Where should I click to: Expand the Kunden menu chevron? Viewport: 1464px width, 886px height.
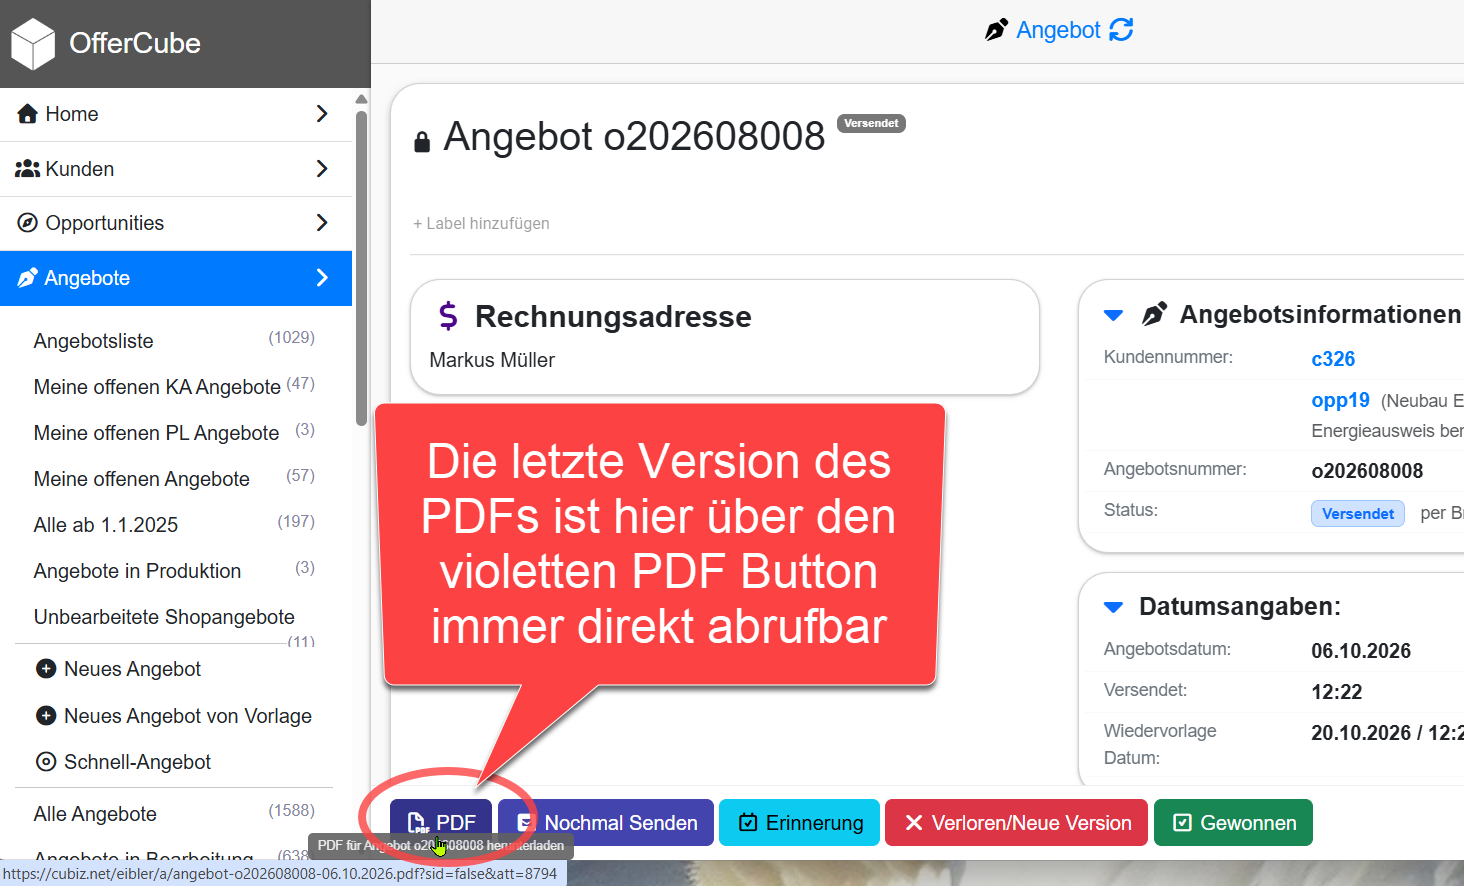pyautogui.click(x=322, y=169)
